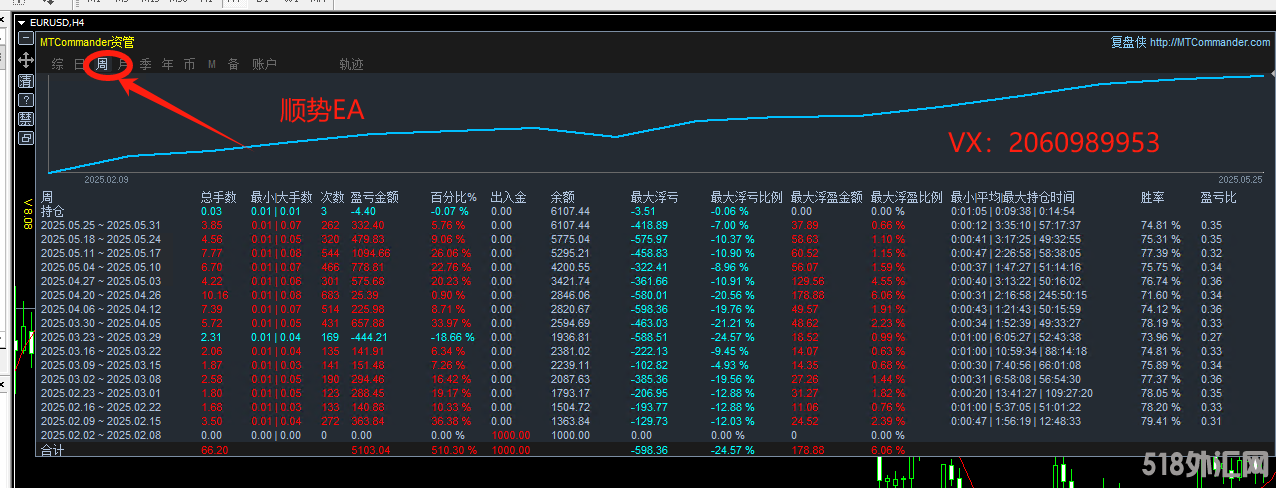Switch to the 日 daily tab

80,65
